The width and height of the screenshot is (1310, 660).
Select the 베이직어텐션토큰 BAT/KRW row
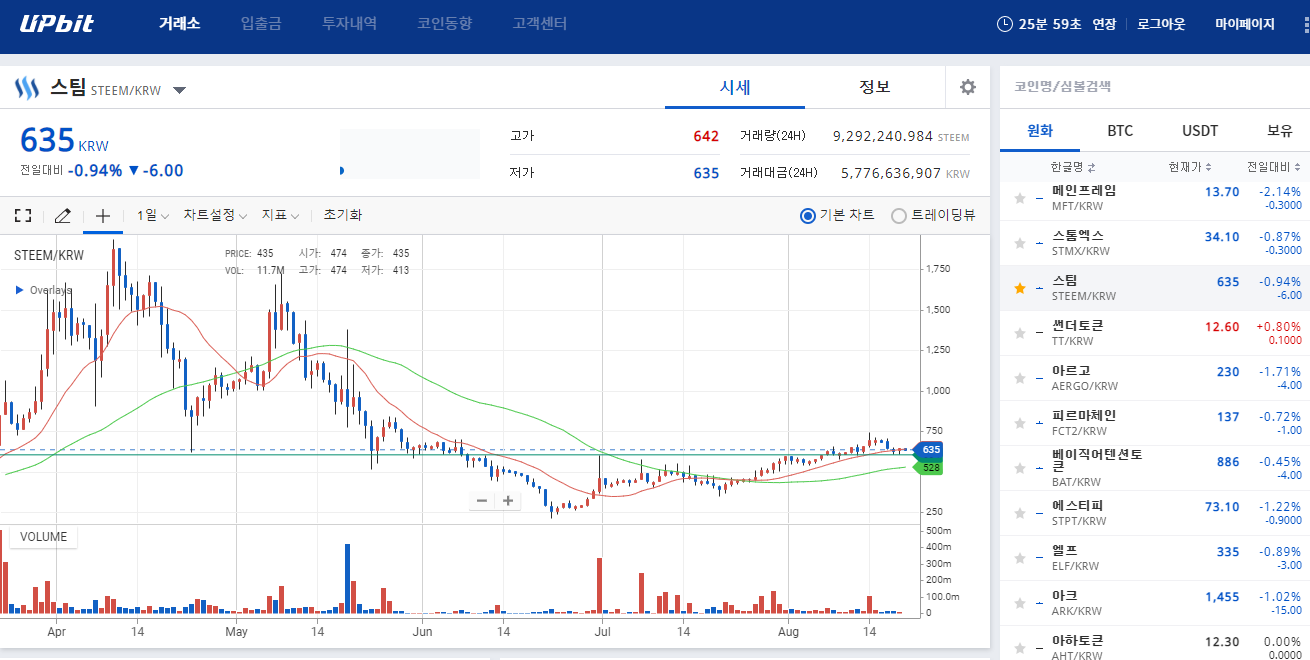tap(1155, 468)
